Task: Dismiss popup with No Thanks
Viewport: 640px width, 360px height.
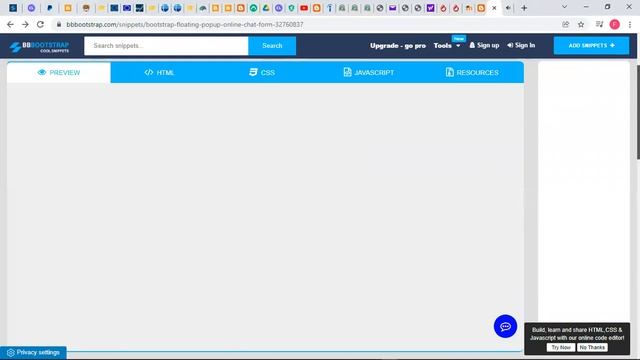Action: [x=592, y=347]
